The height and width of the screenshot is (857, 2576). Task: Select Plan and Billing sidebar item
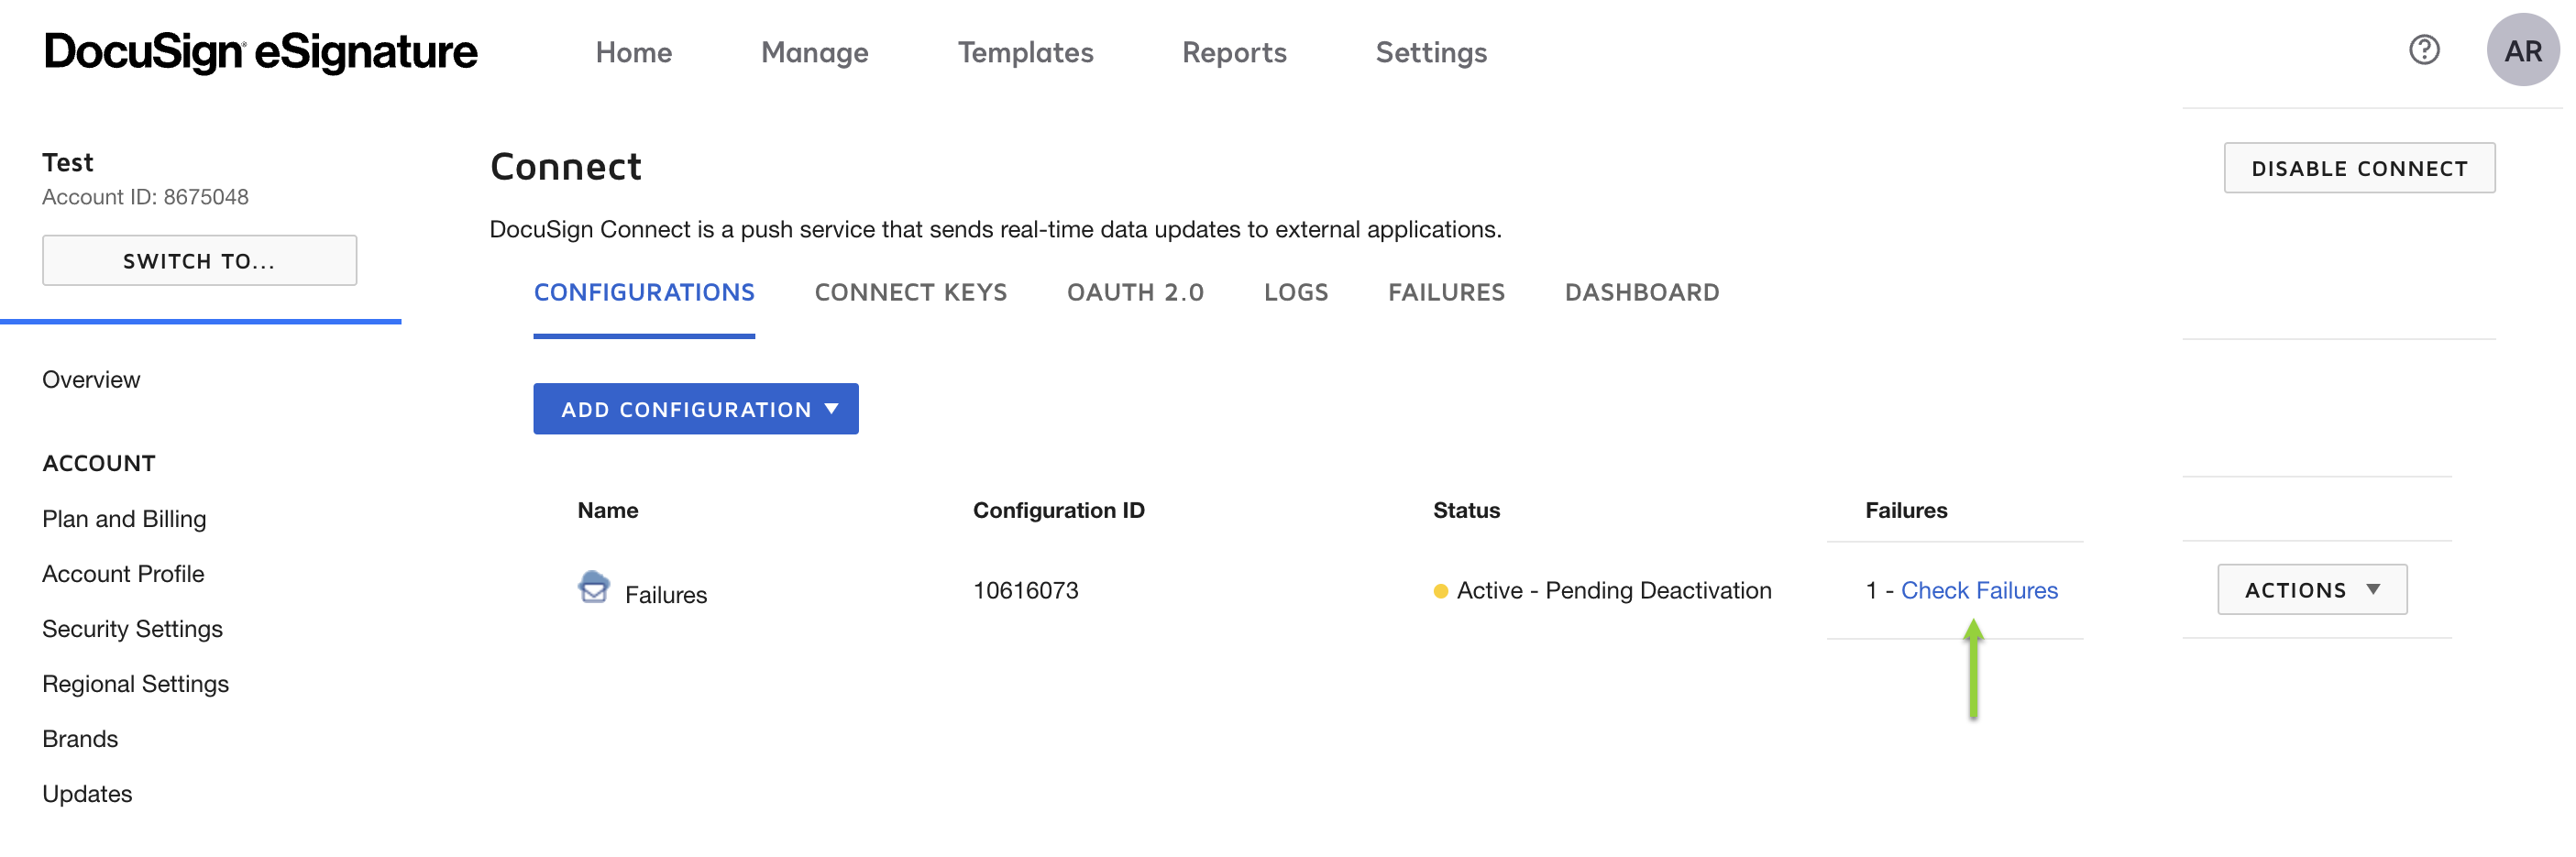(x=124, y=519)
